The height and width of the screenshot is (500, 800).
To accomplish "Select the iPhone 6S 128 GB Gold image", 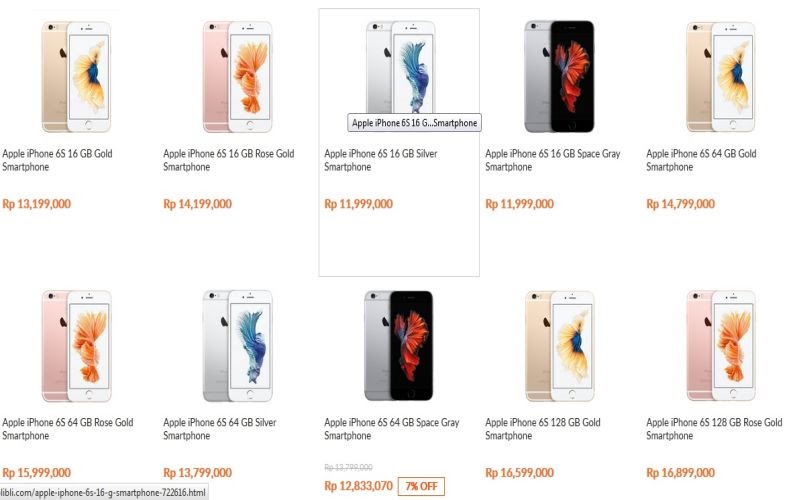I will pos(559,346).
